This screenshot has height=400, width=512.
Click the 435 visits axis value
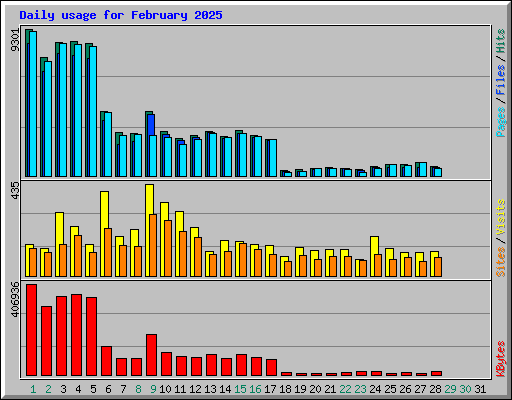(15, 191)
